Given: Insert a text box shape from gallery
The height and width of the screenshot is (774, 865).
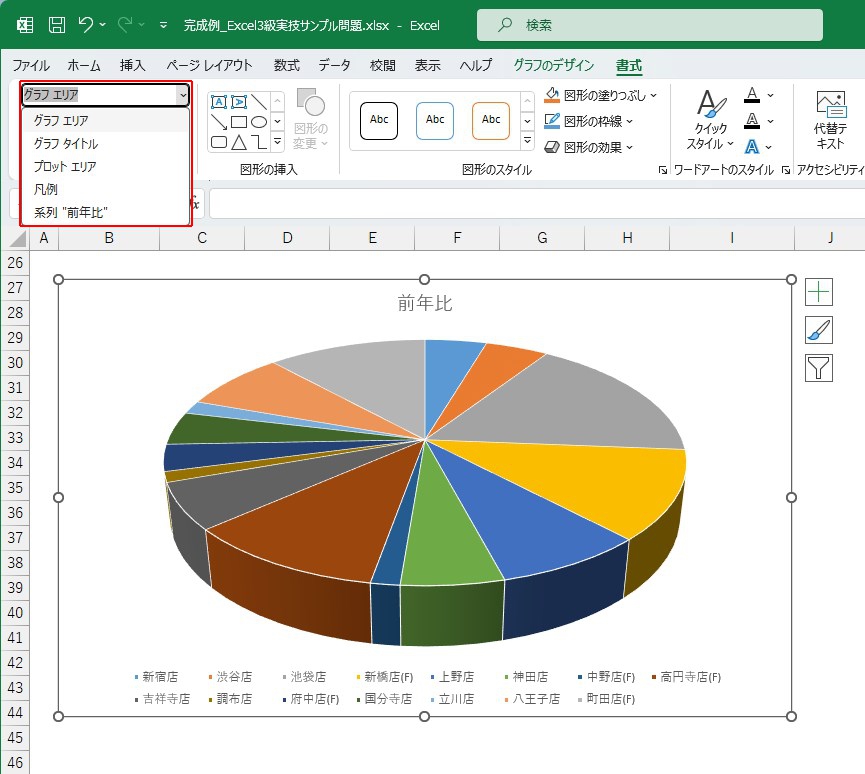Looking at the screenshot, I should pos(219,102).
